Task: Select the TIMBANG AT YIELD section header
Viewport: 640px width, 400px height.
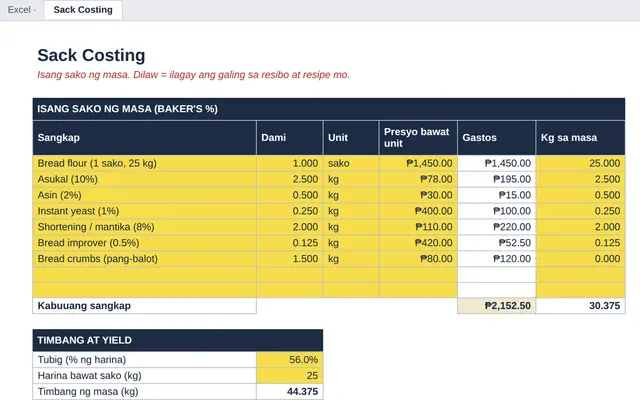Action: [178, 340]
